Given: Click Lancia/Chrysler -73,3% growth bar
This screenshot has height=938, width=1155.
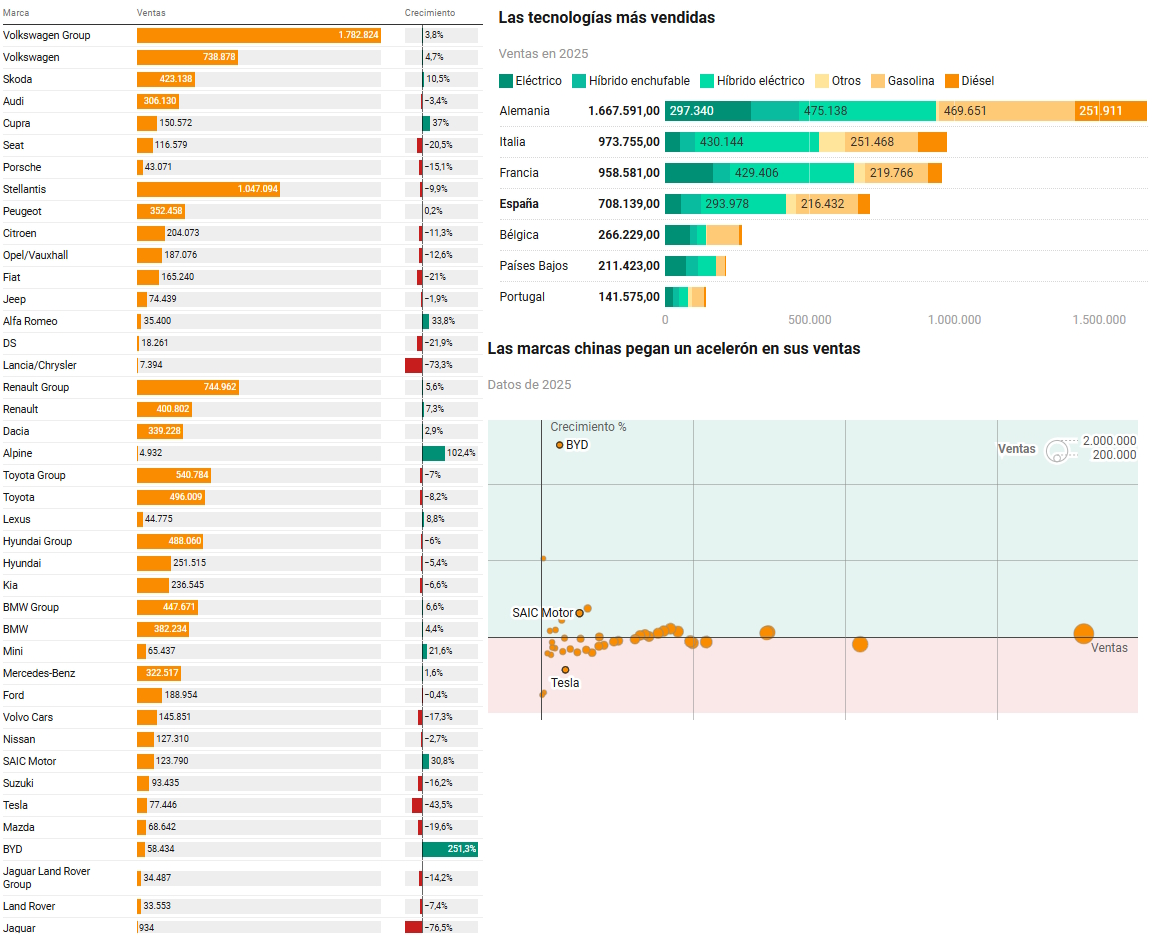Looking at the screenshot, I should [413, 365].
